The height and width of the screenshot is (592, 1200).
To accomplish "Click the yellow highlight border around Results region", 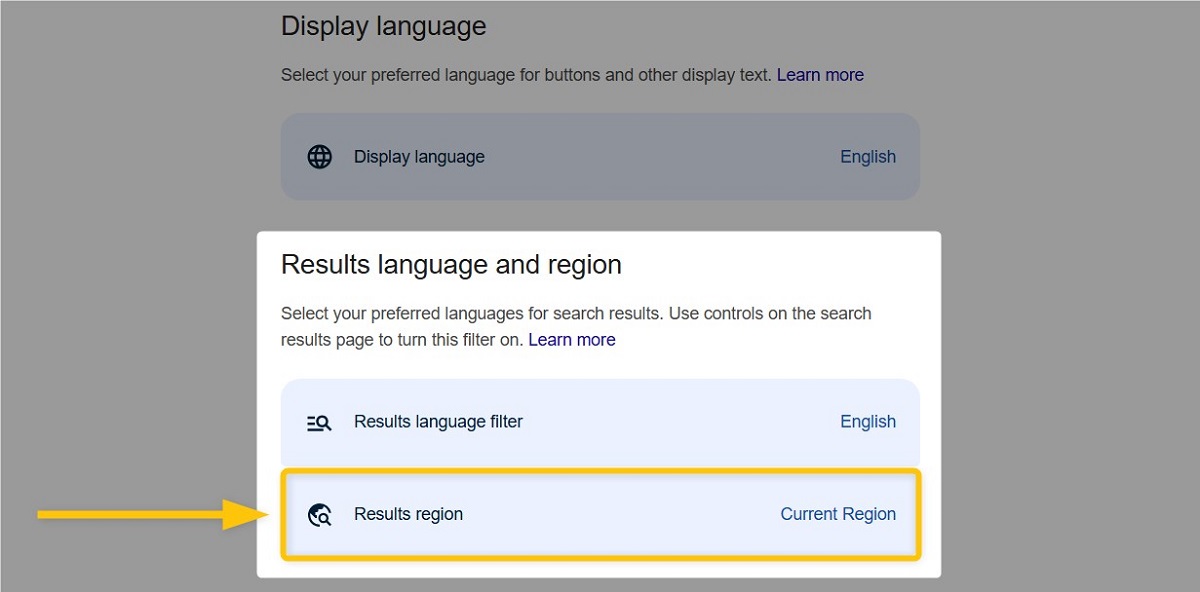I will [x=600, y=473].
